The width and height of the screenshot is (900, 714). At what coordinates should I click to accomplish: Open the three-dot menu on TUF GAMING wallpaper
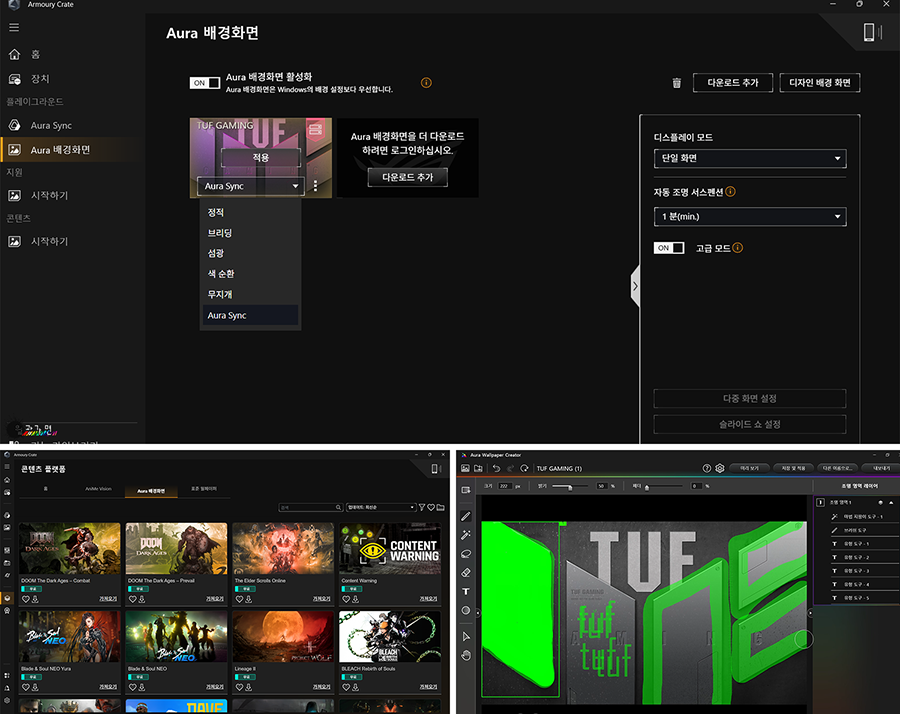pos(315,186)
